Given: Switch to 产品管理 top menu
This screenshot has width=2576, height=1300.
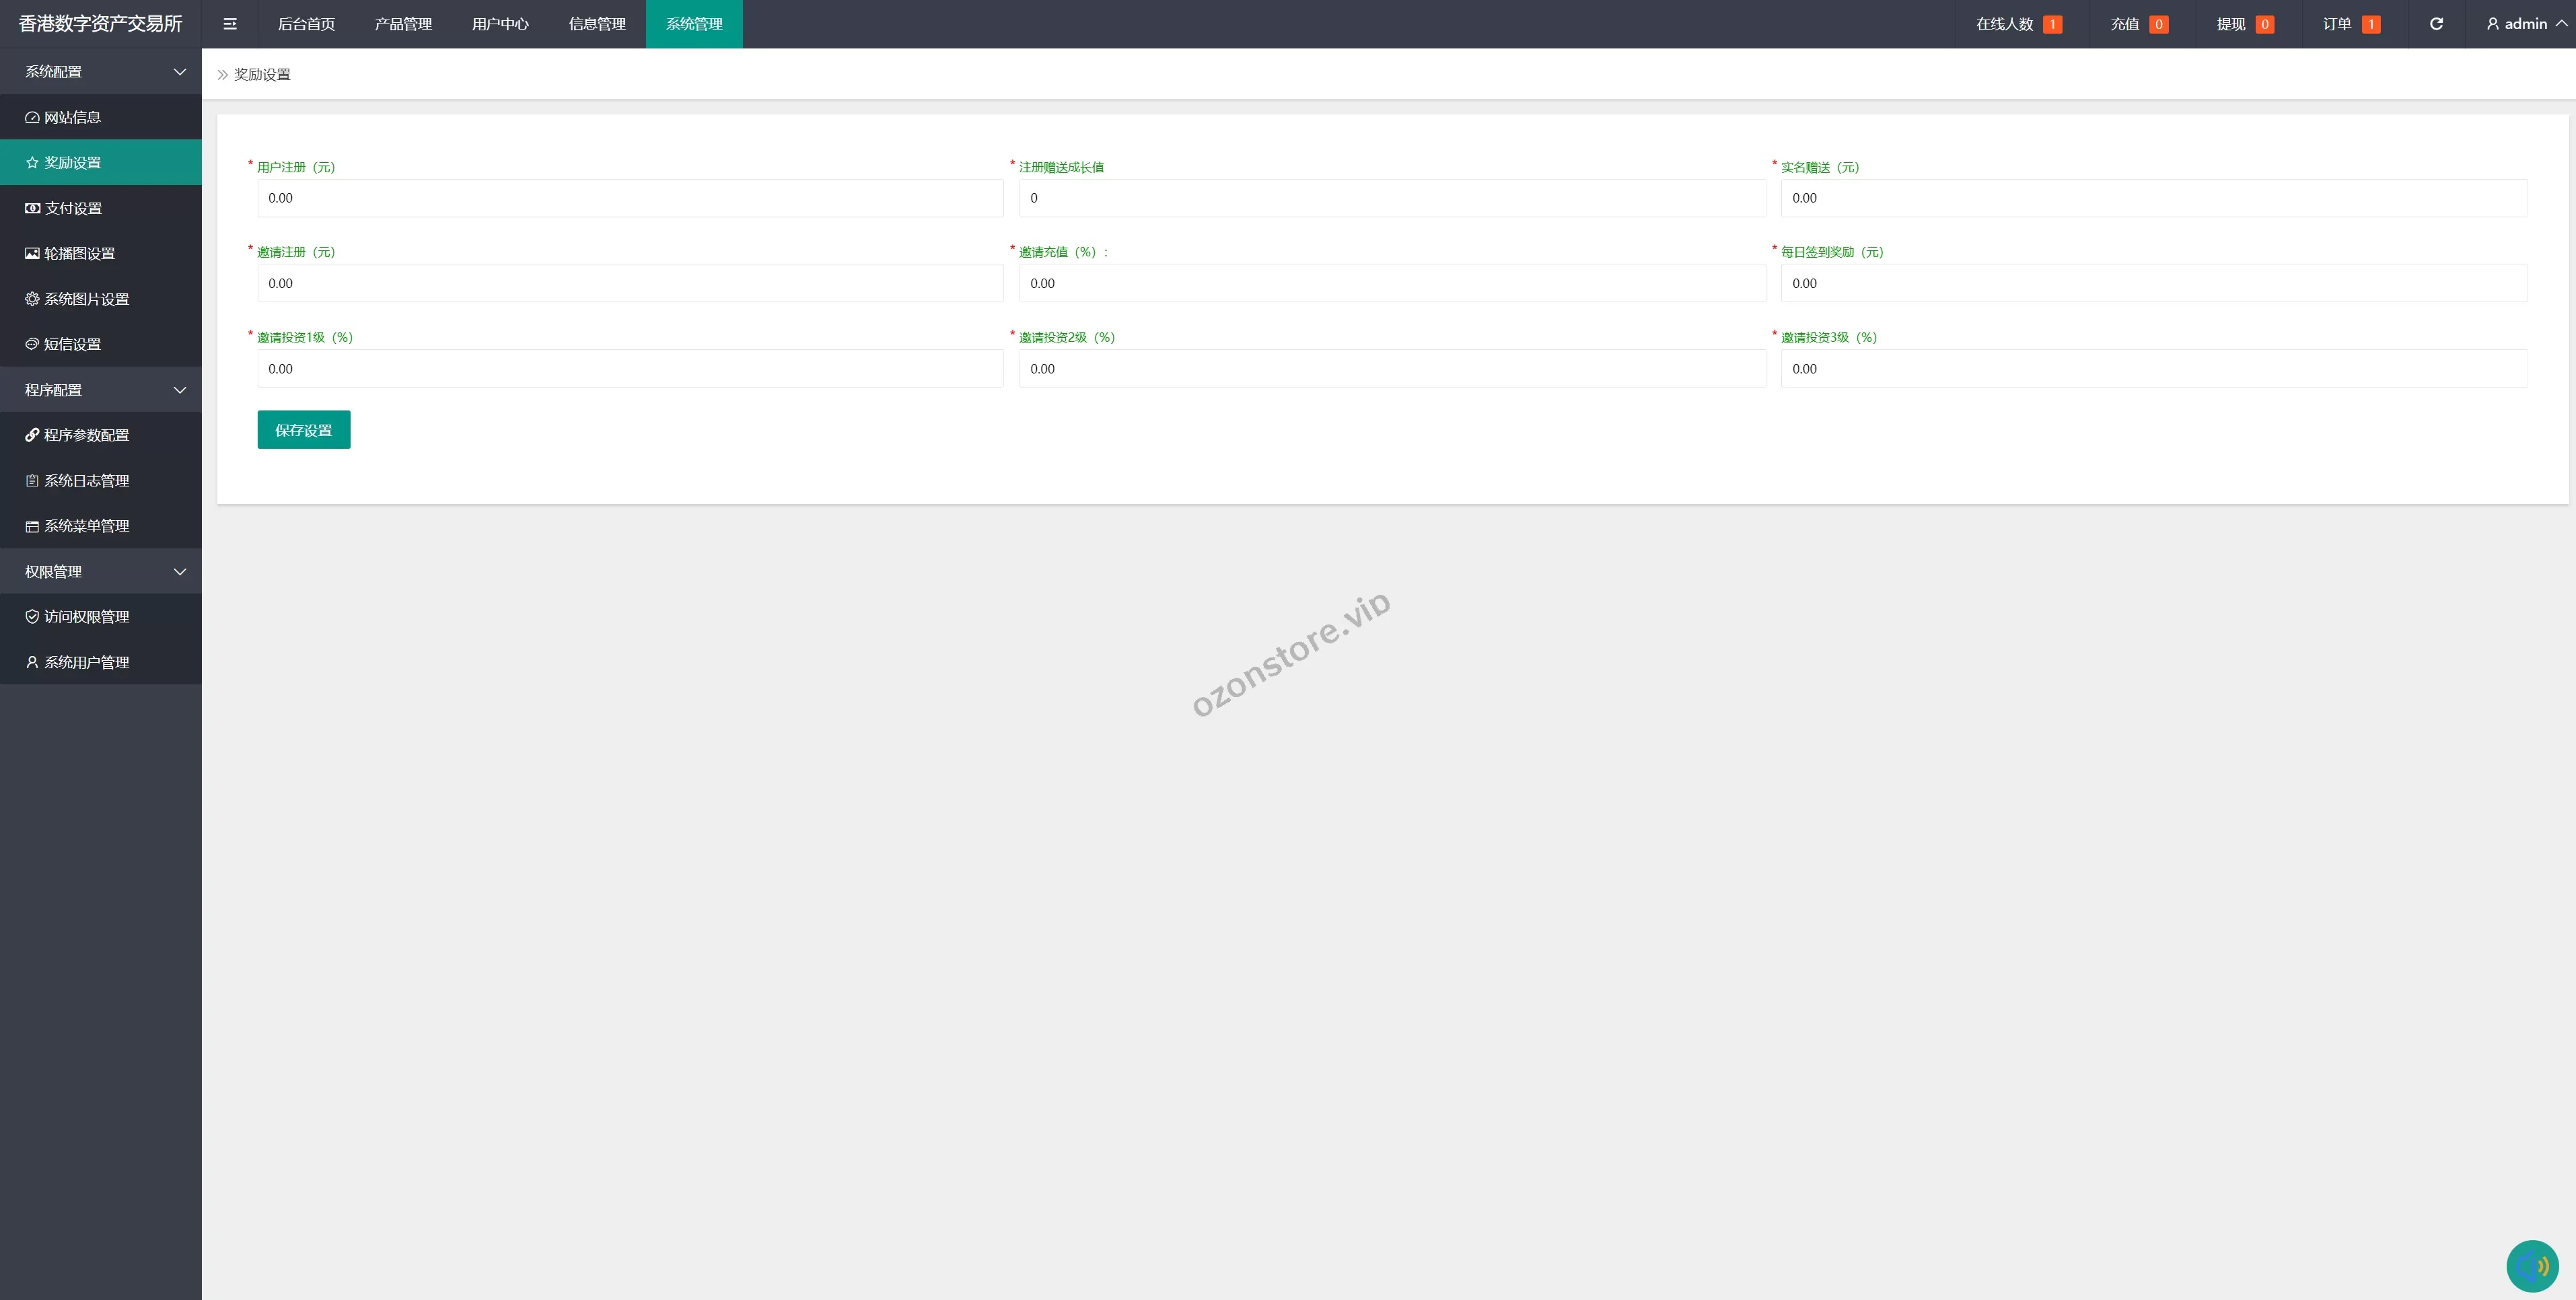Looking at the screenshot, I should 403,24.
